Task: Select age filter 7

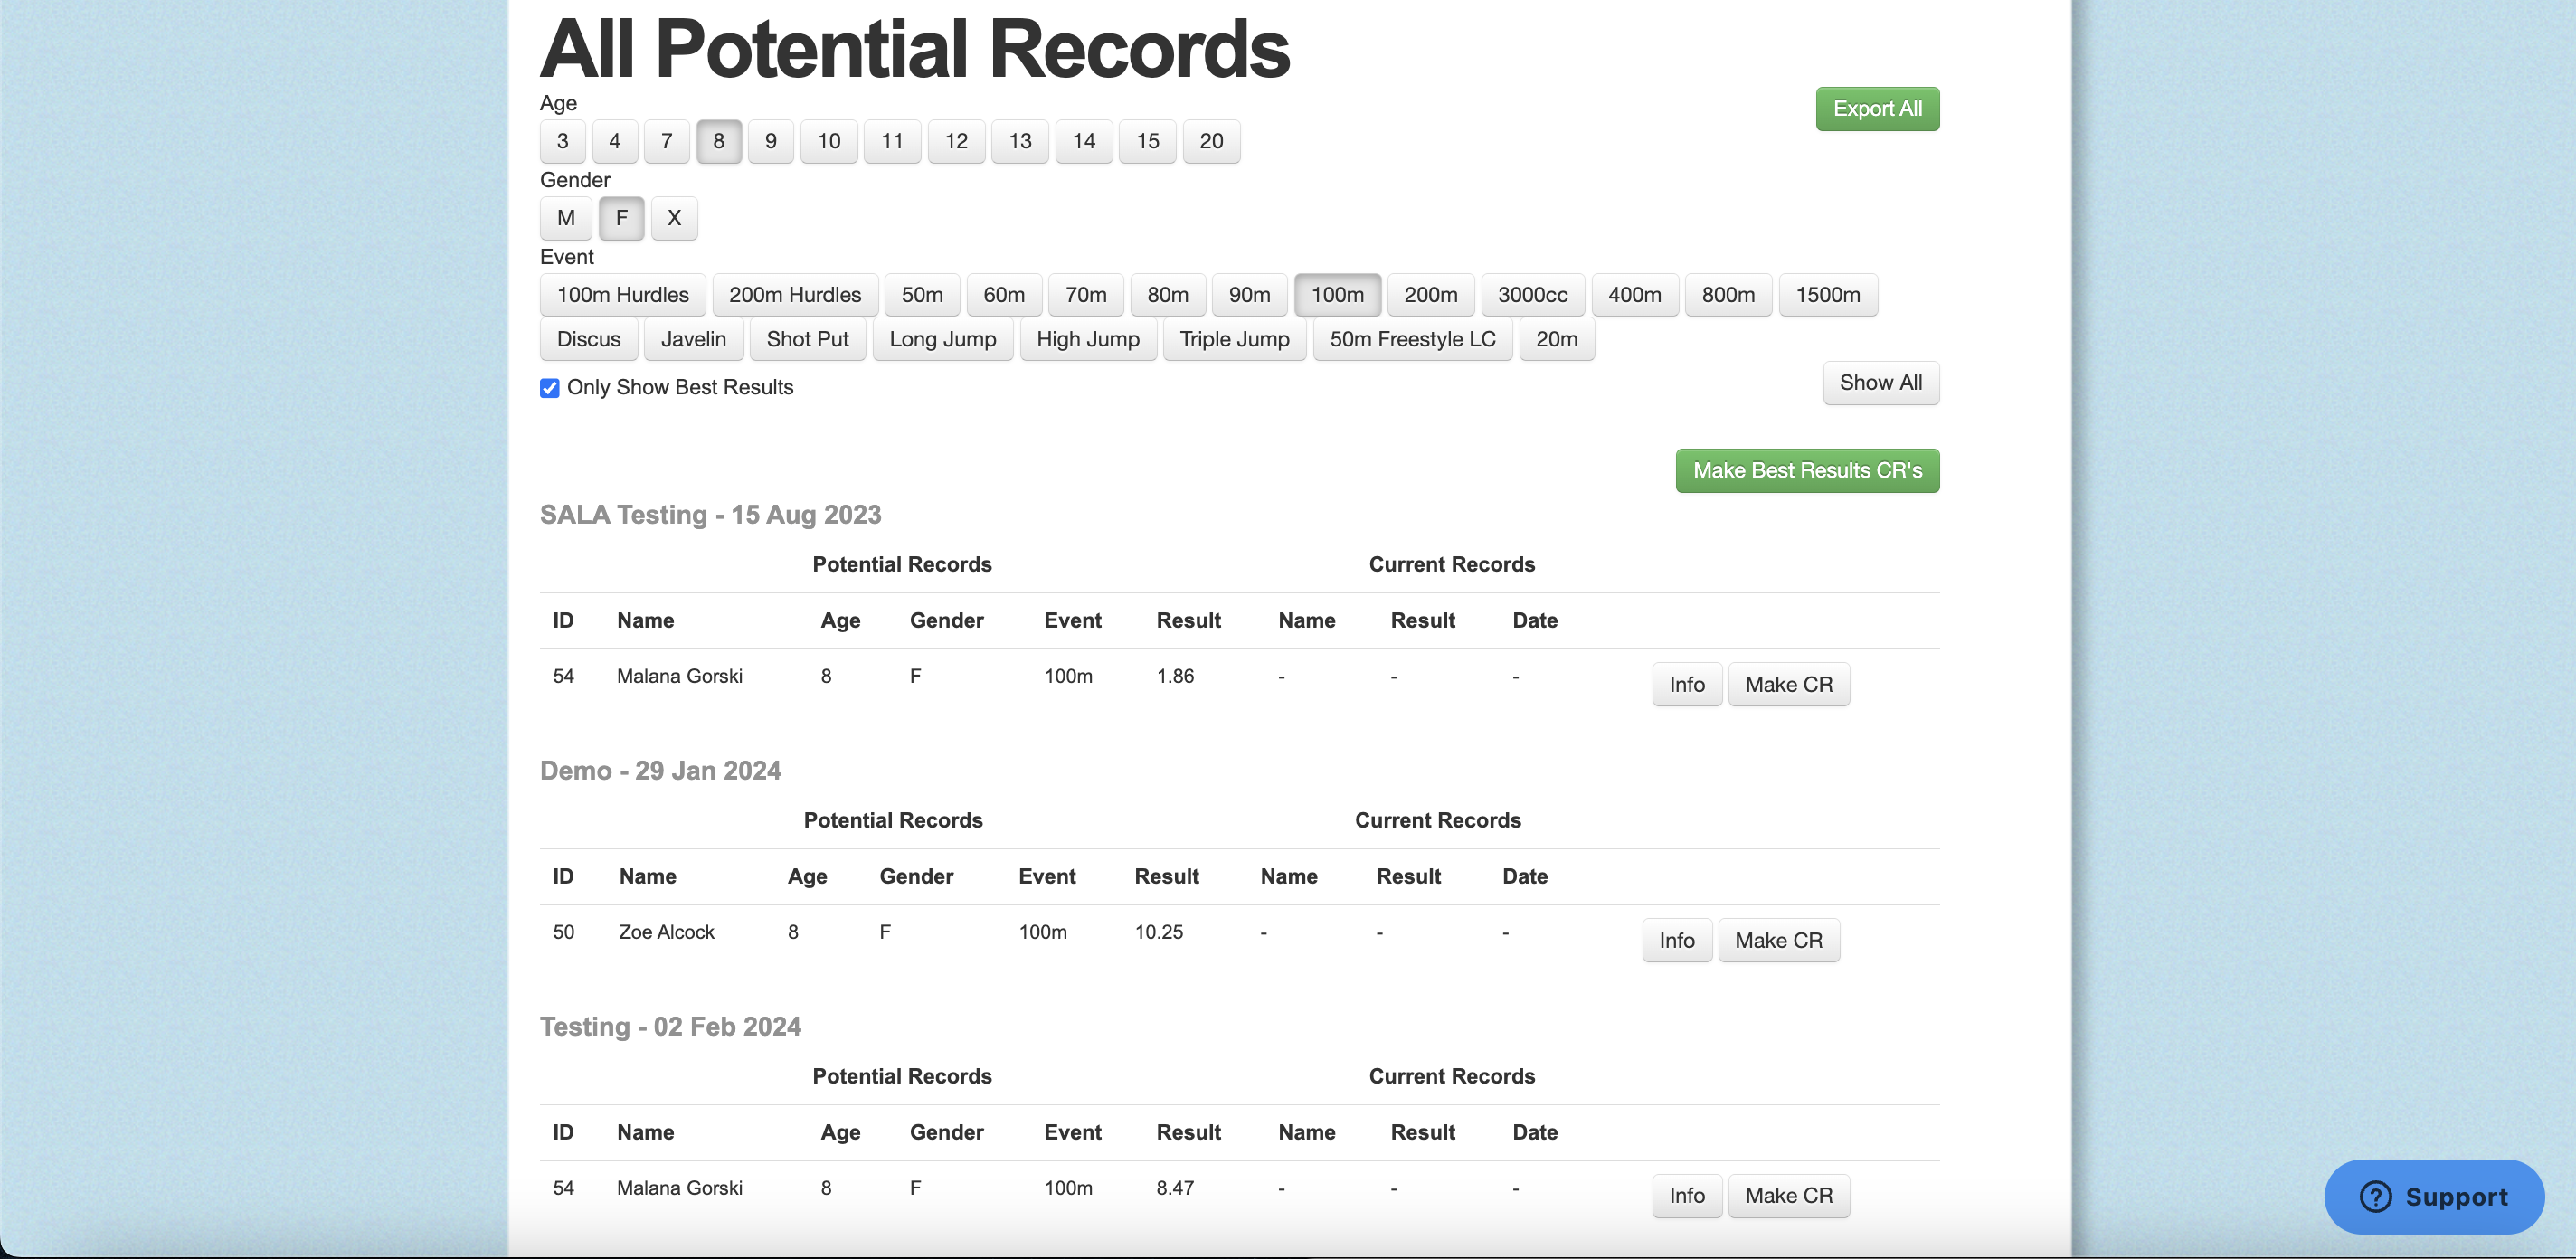Action: coord(667,141)
